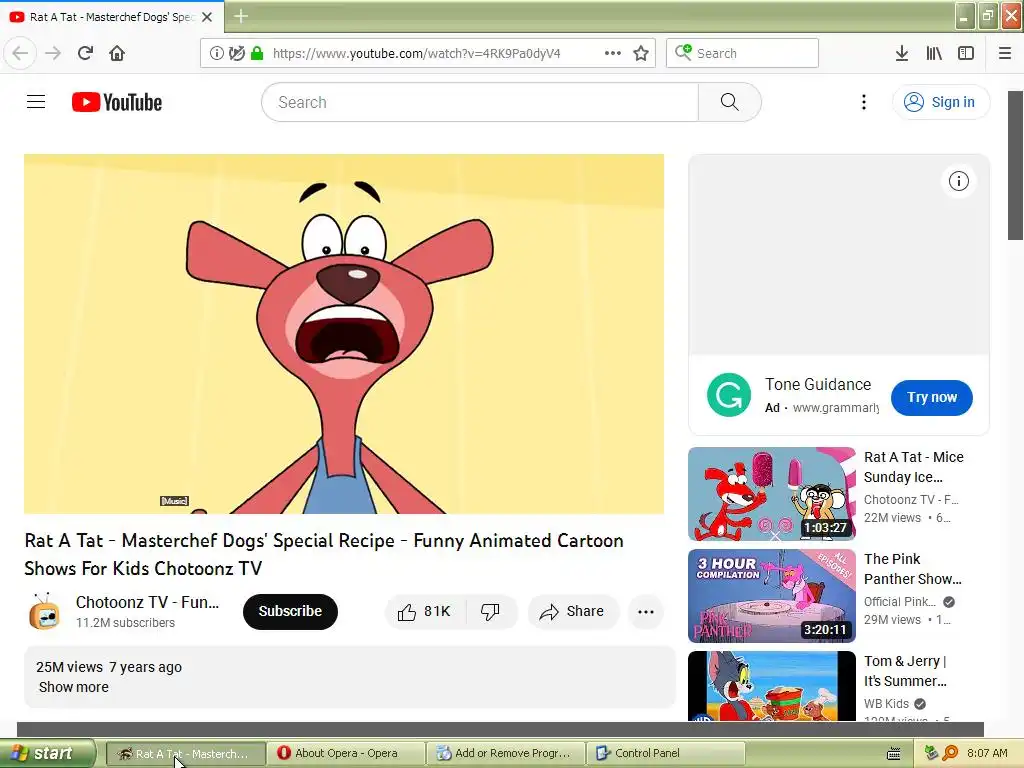This screenshot has width=1024, height=768.
Task: Switch to Add or Remove Programs taskbar item
Action: tap(506, 753)
